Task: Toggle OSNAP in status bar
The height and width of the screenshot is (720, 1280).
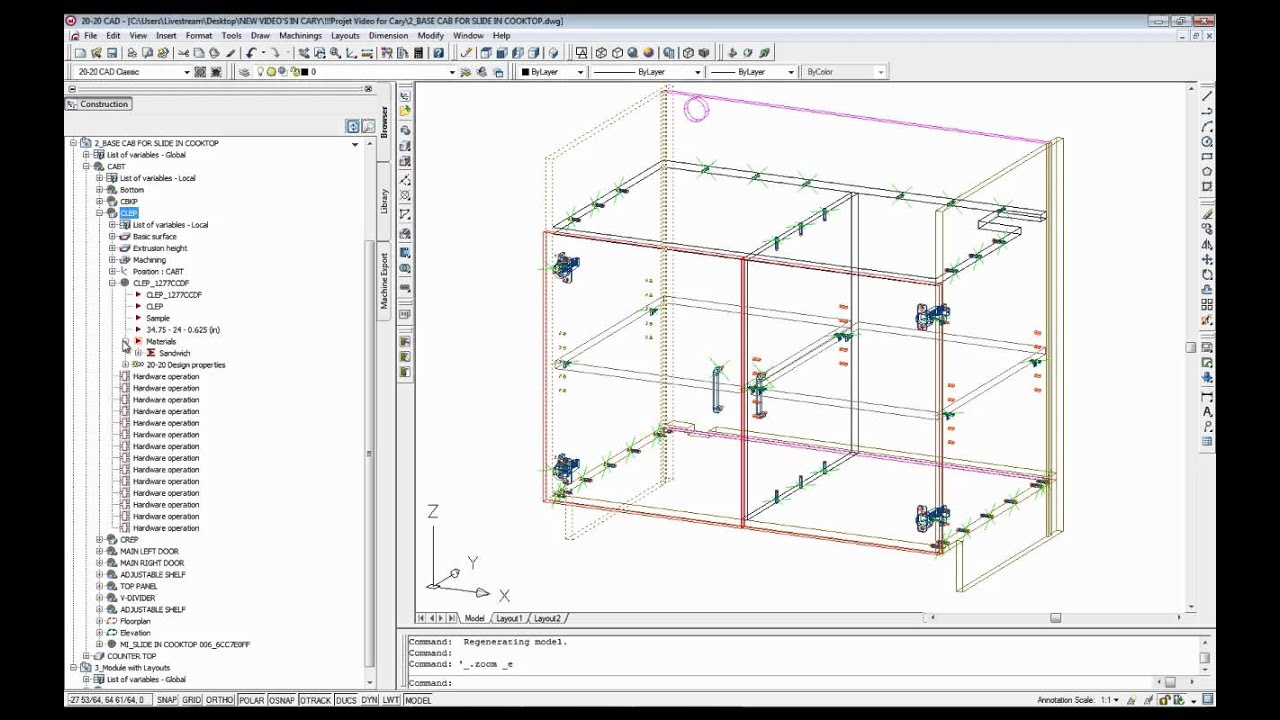Action: pyautogui.click(x=282, y=700)
